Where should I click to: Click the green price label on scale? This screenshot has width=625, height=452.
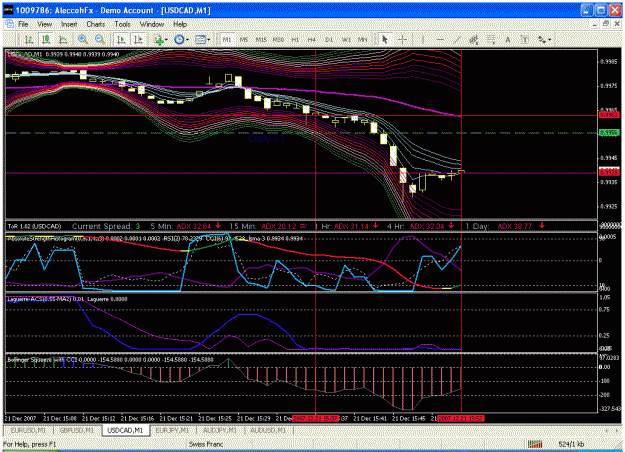tap(609, 133)
